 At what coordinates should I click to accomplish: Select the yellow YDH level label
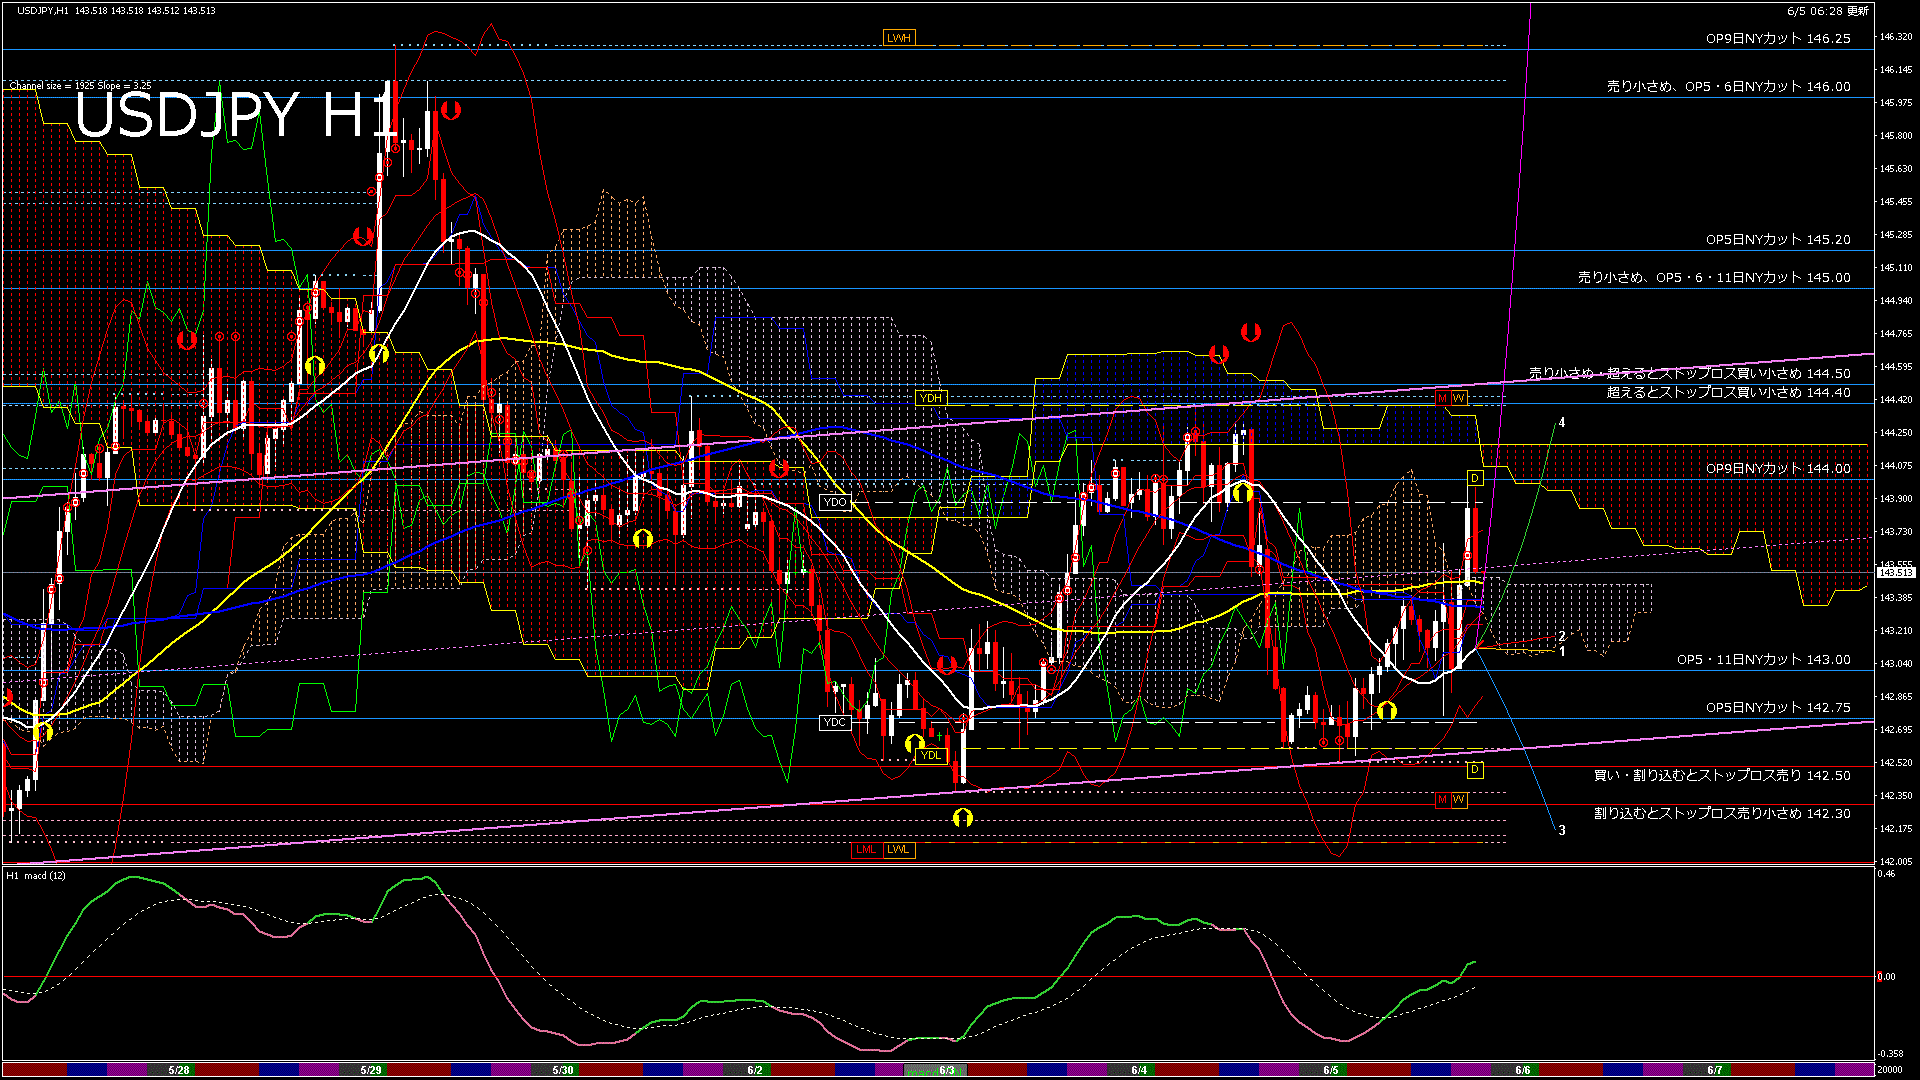point(930,398)
